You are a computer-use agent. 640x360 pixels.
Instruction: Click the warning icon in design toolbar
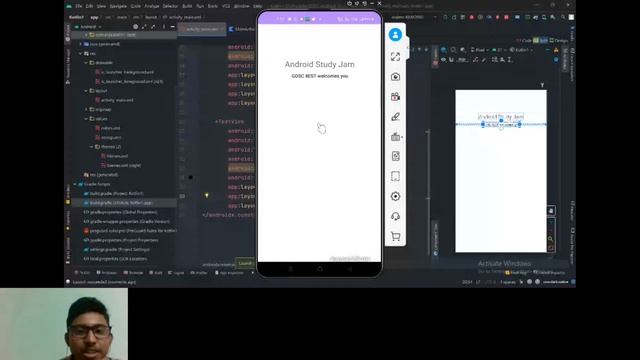[556, 50]
